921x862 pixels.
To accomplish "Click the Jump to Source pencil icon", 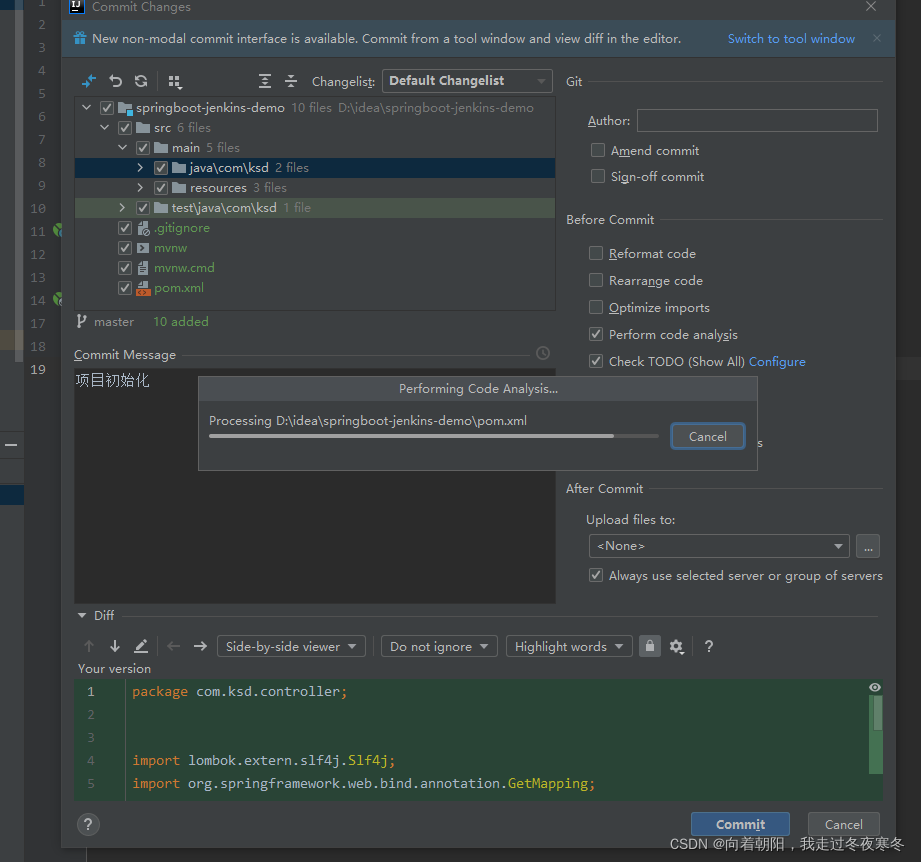I will [x=141, y=646].
